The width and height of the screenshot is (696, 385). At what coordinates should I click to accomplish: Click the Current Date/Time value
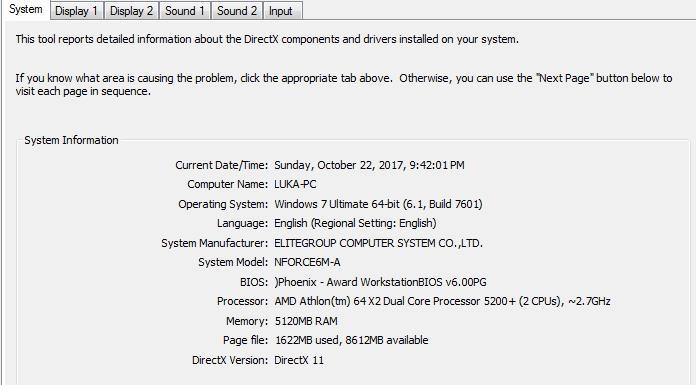[369, 165]
